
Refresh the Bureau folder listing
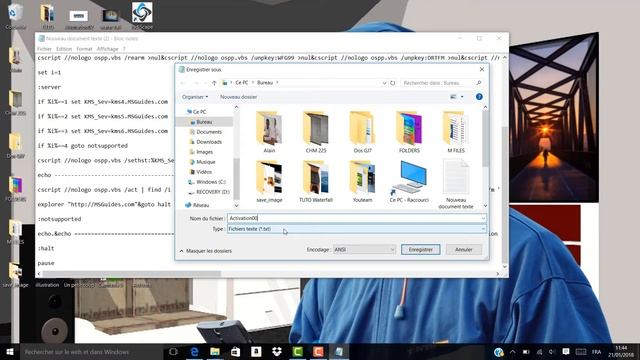[x=393, y=83]
